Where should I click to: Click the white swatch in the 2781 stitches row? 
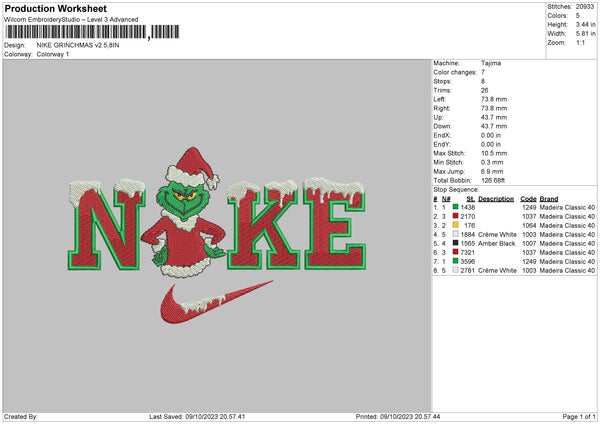(x=455, y=270)
